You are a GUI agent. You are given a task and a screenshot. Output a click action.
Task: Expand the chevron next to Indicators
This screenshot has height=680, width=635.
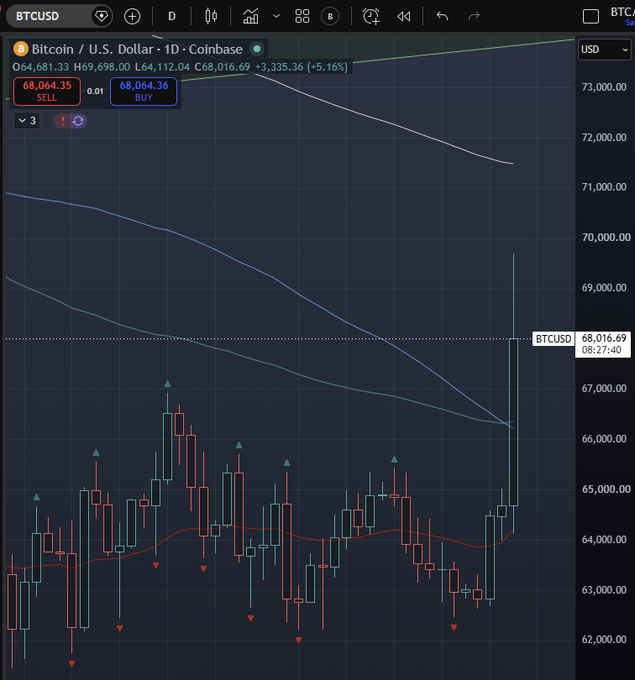[x=276, y=16]
